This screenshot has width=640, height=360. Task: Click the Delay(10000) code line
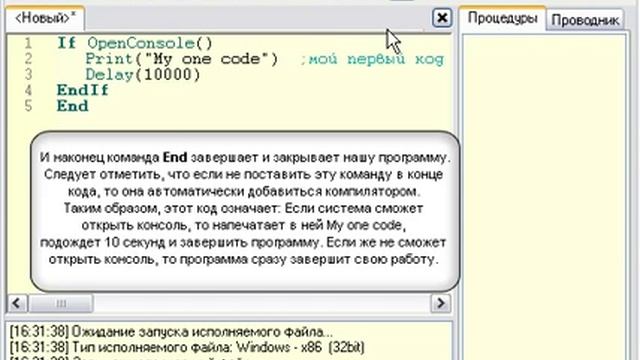tap(143, 75)
